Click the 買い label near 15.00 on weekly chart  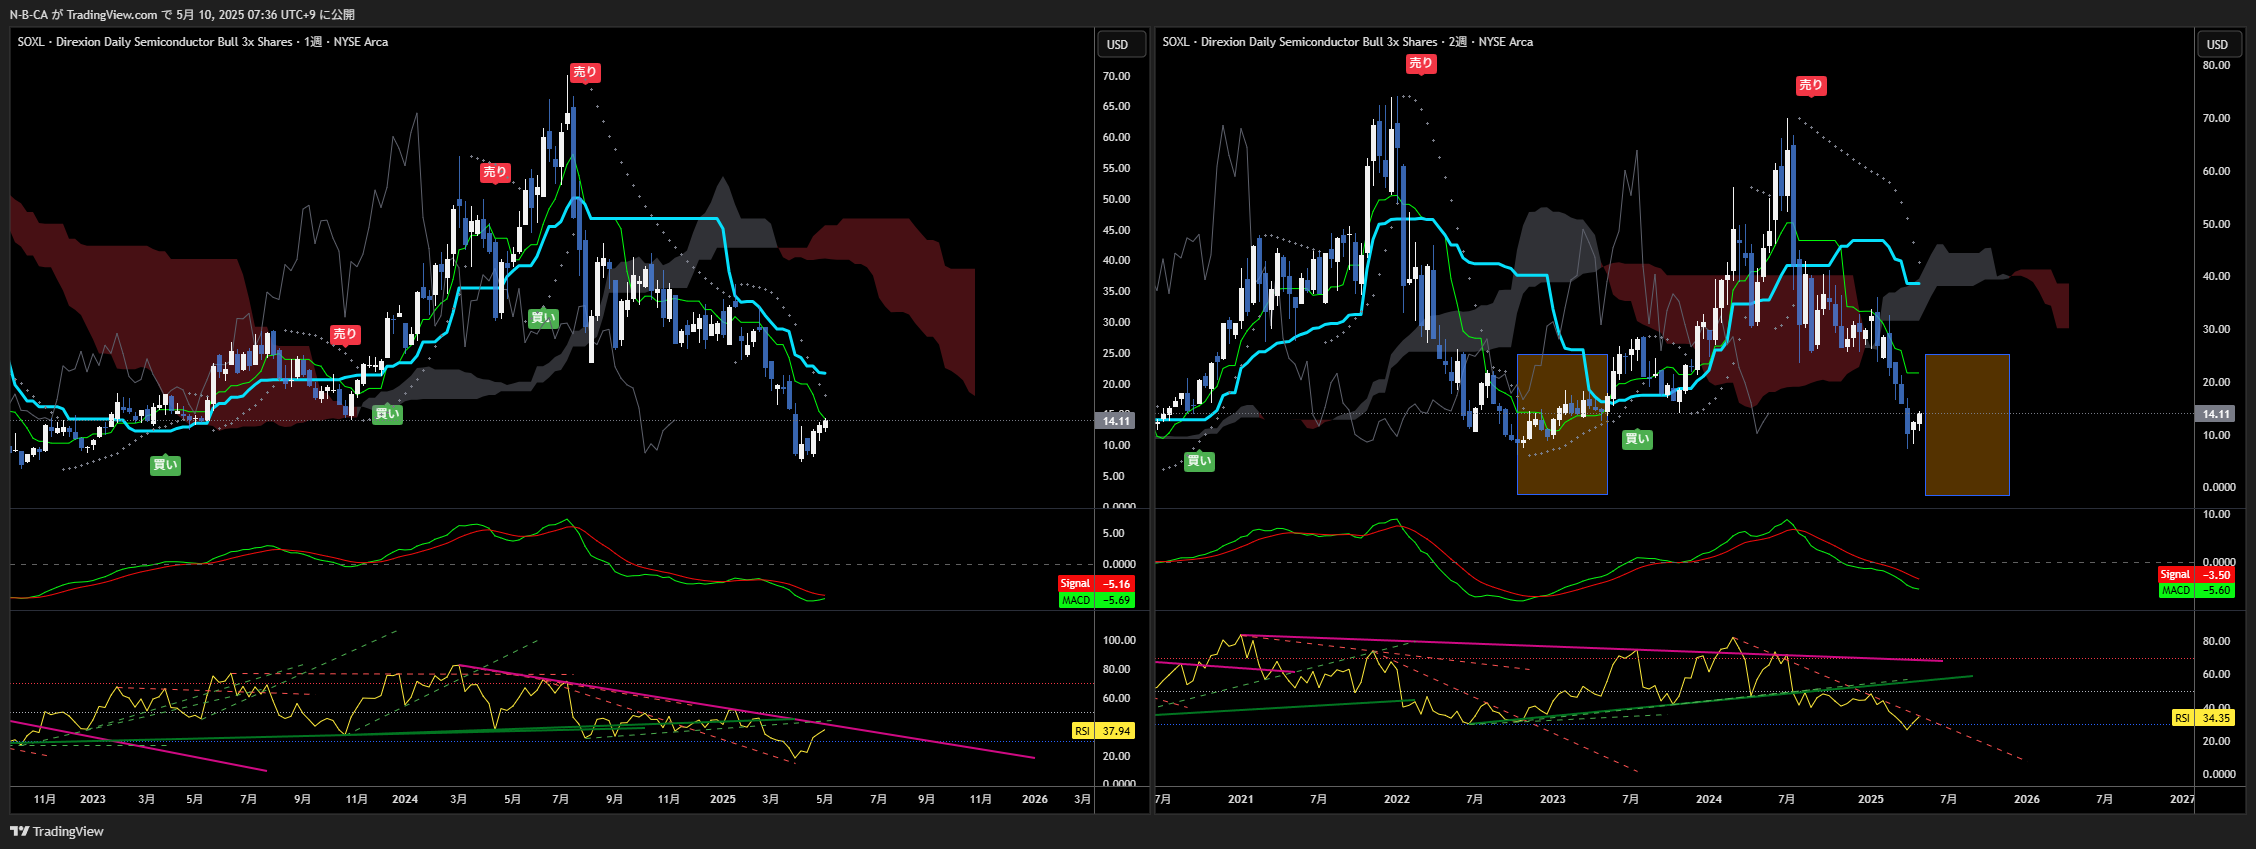387,413
